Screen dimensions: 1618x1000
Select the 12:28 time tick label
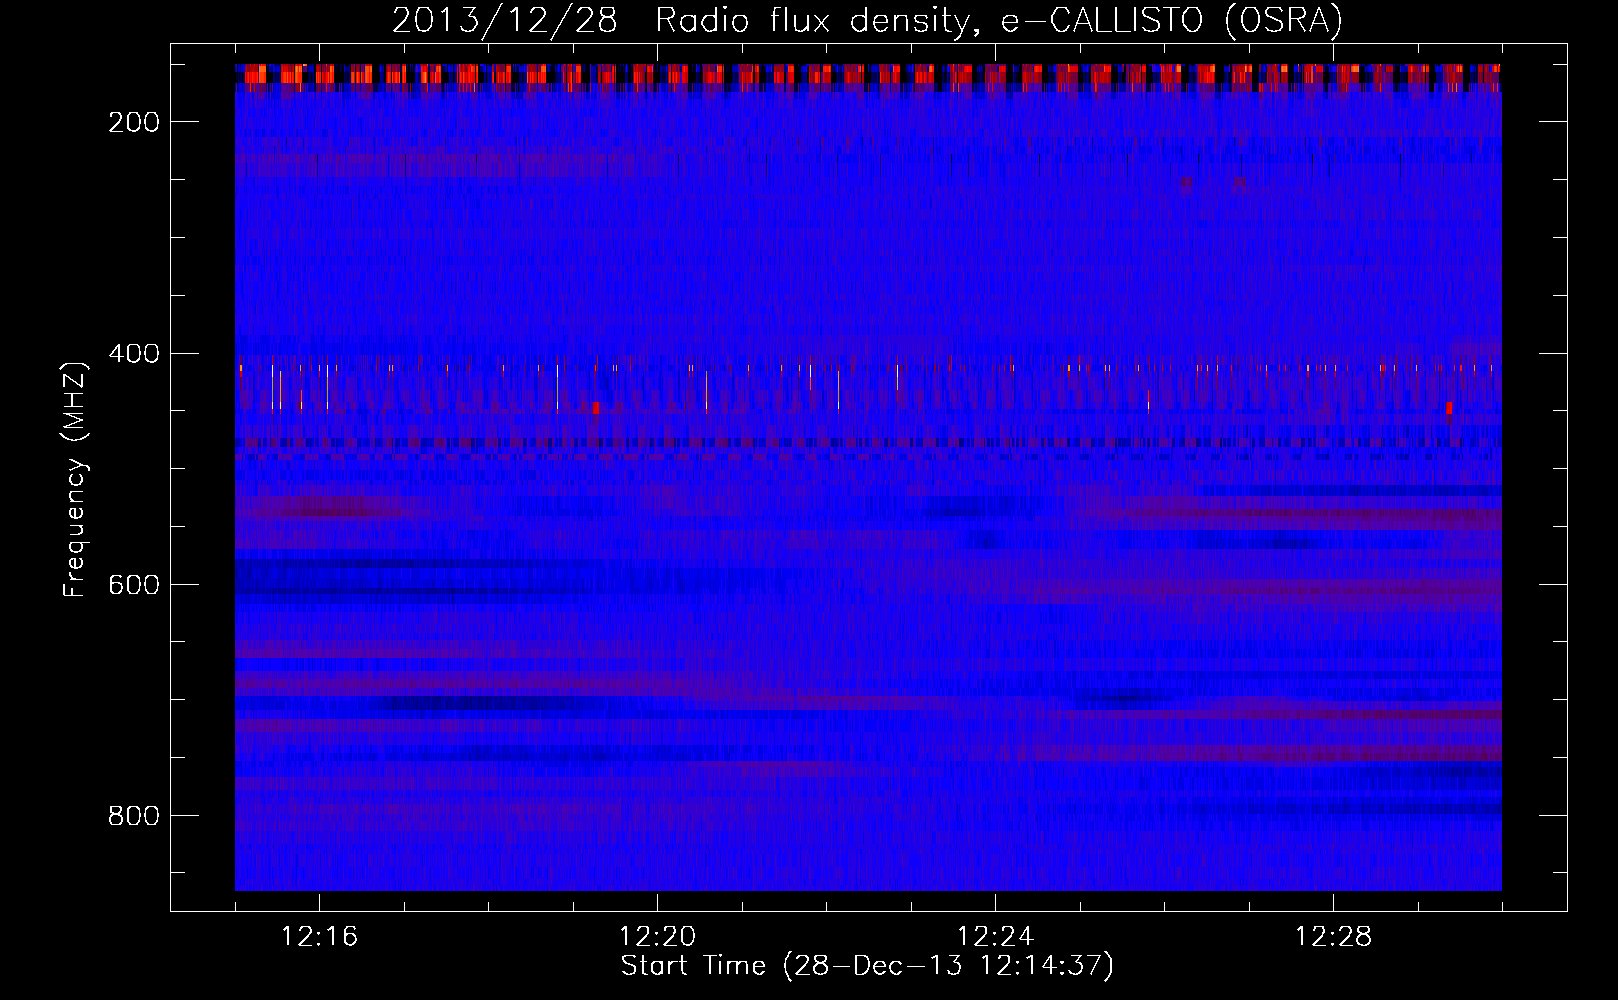coord(1333,937)
